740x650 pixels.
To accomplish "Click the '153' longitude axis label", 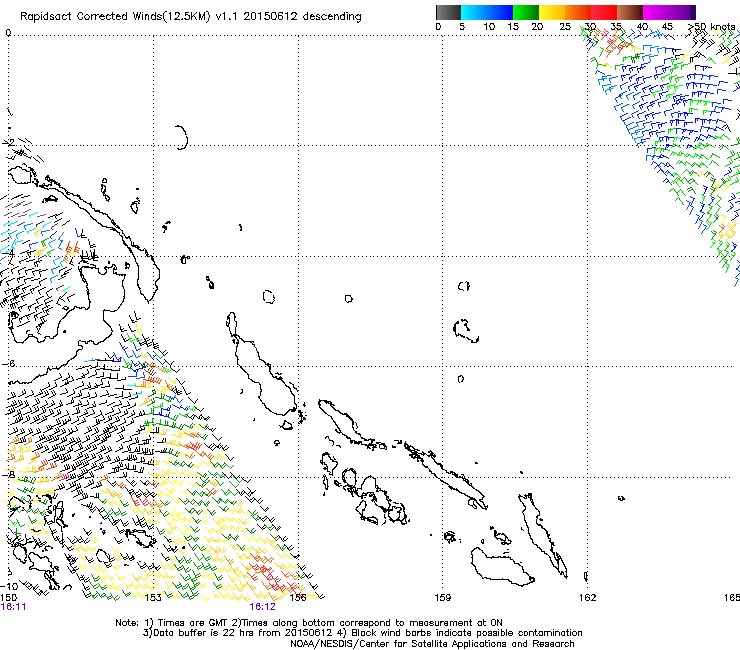I will tap(153, 598).
